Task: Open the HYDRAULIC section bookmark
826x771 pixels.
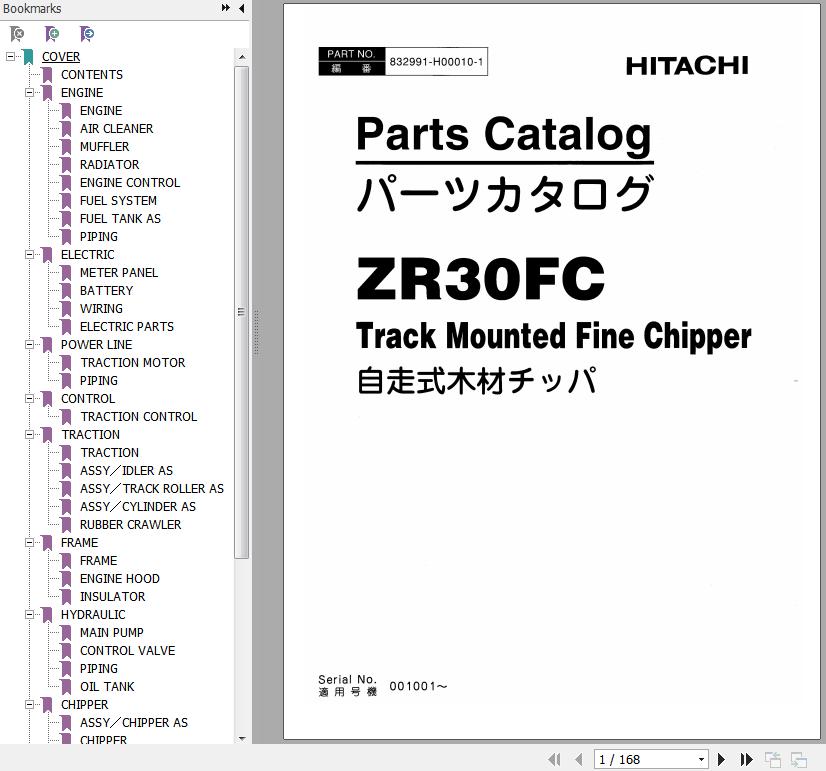Action: (93, 615)
